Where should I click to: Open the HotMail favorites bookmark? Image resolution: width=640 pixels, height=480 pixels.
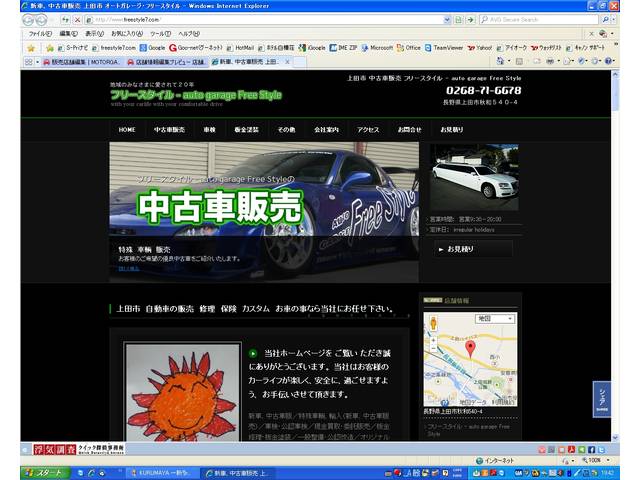click(x=240, y=48)
